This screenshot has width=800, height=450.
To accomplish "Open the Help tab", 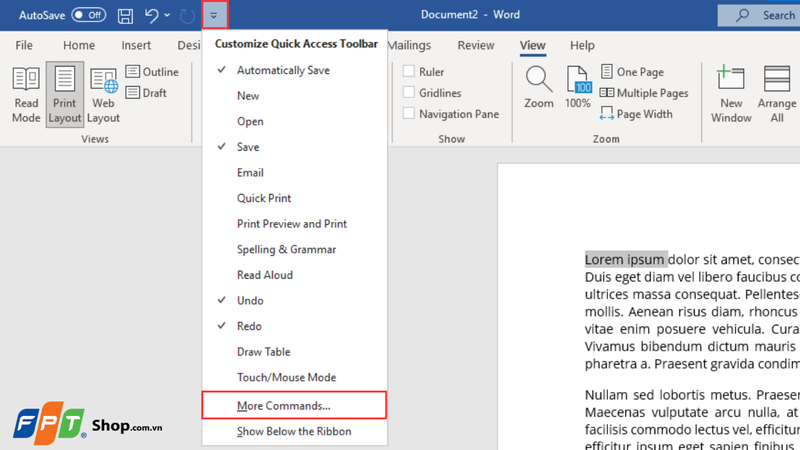I will [x=582, y=45].
